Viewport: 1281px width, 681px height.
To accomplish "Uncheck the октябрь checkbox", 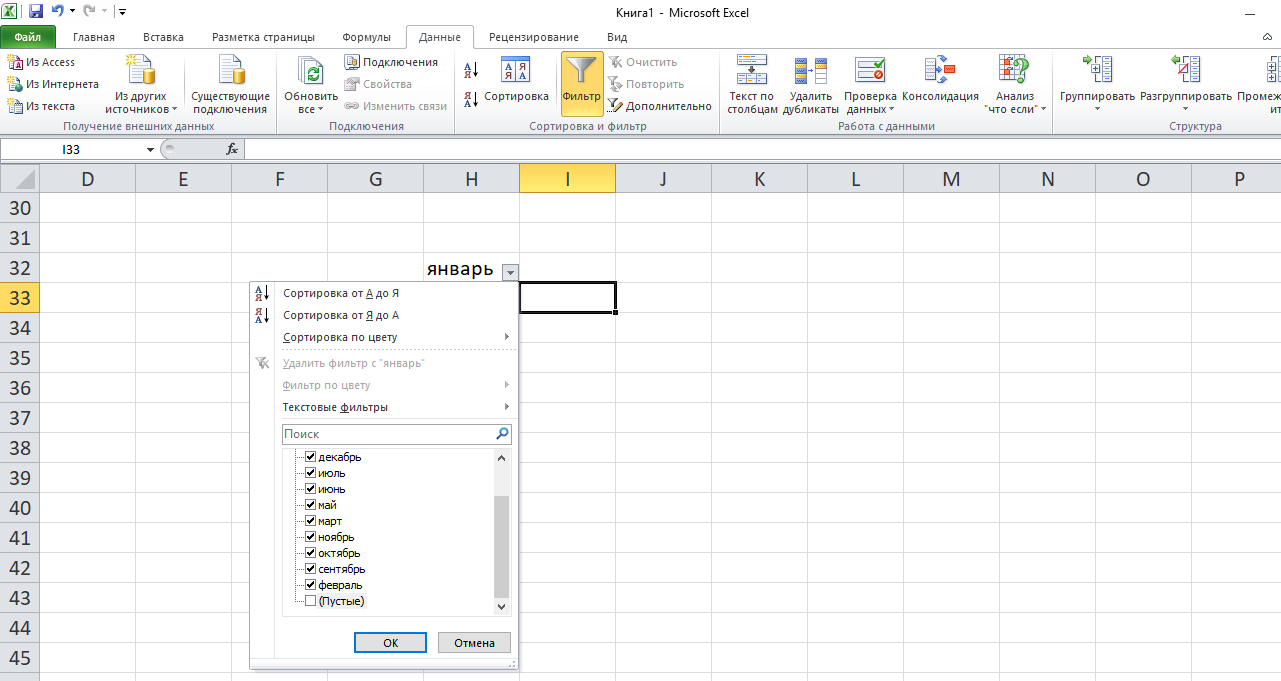I will pos(311,553).
